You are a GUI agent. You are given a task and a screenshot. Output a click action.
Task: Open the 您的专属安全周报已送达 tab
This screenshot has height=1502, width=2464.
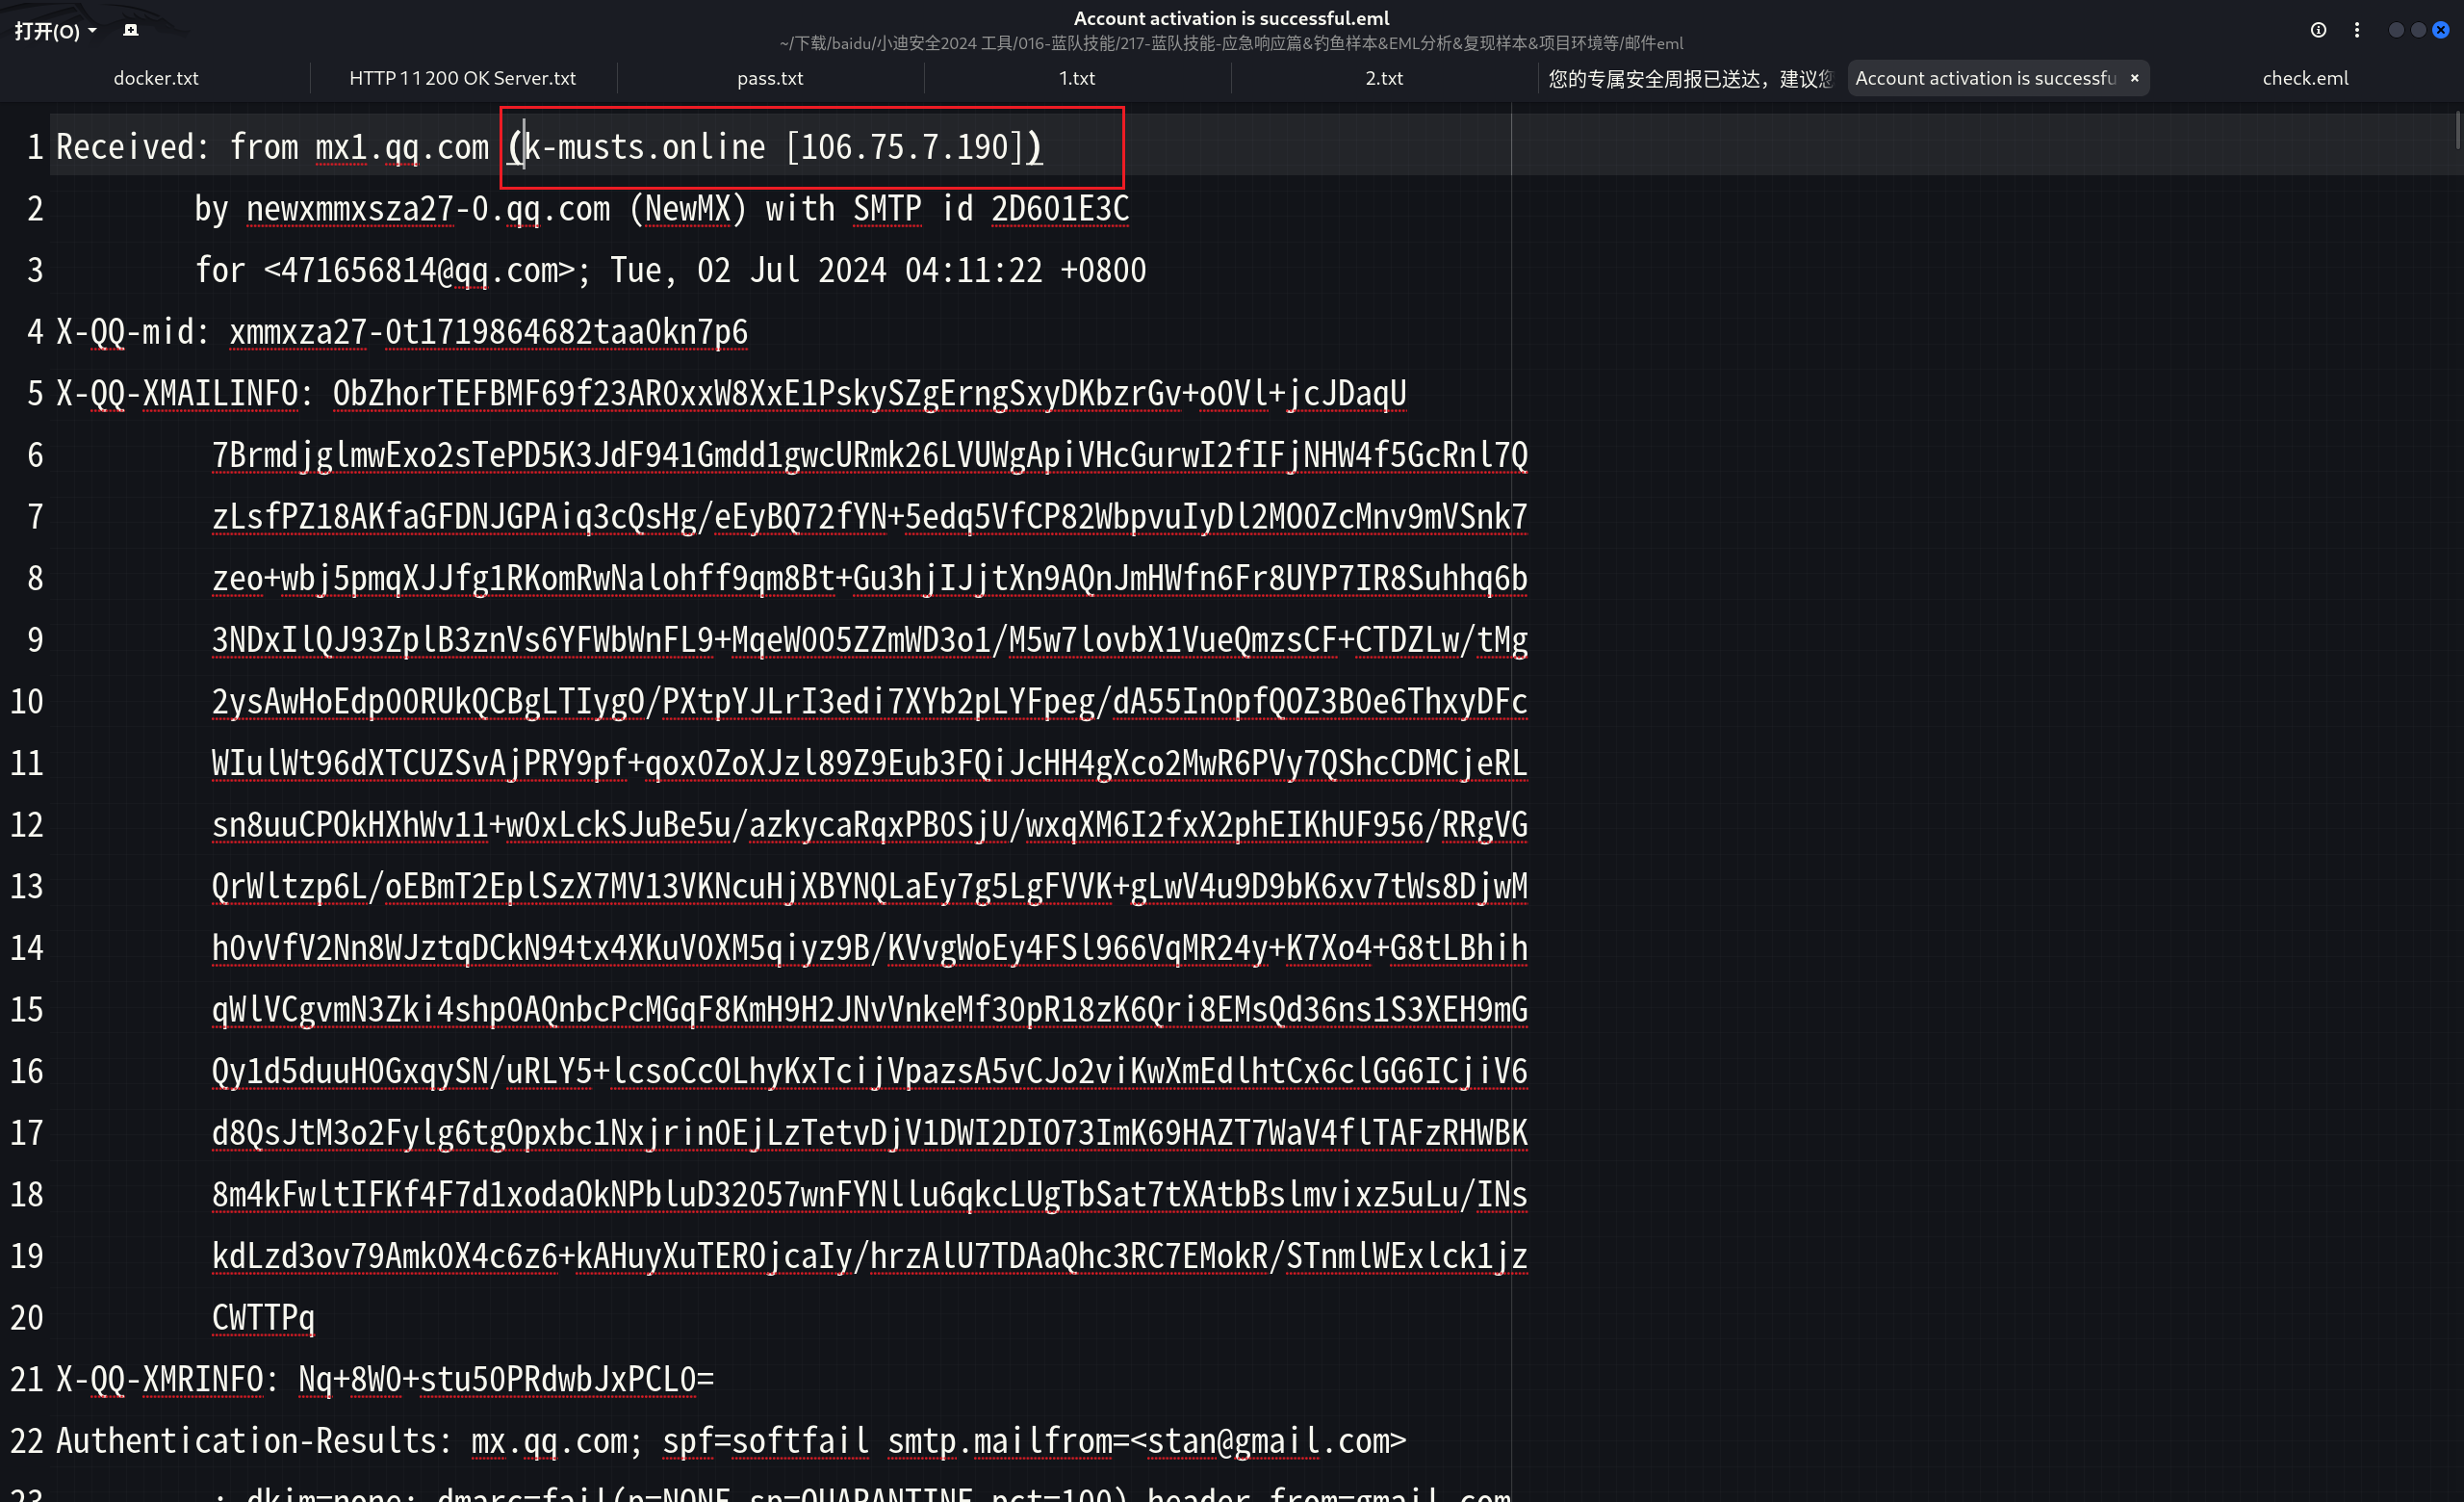1689,78
